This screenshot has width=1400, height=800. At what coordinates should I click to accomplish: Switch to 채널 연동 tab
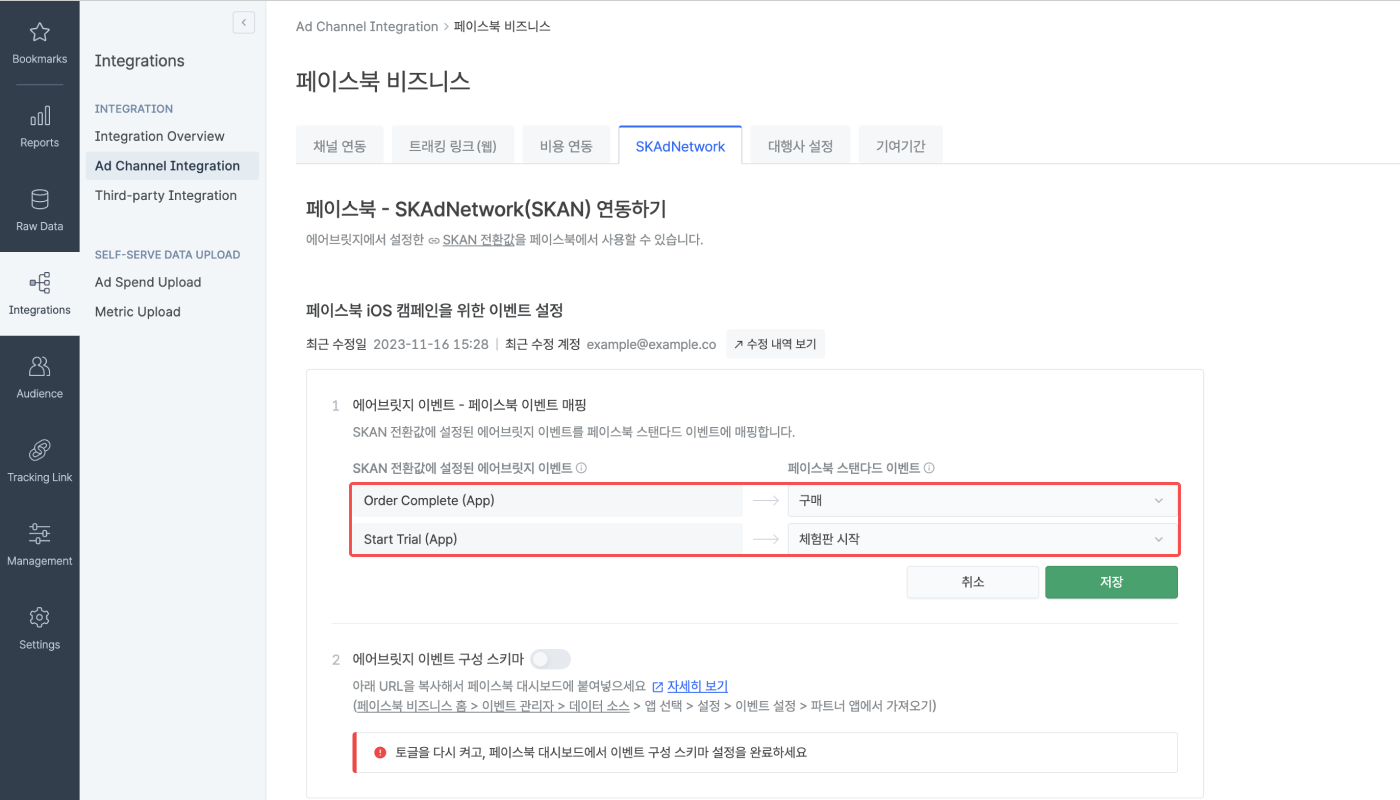pos(340,146)
